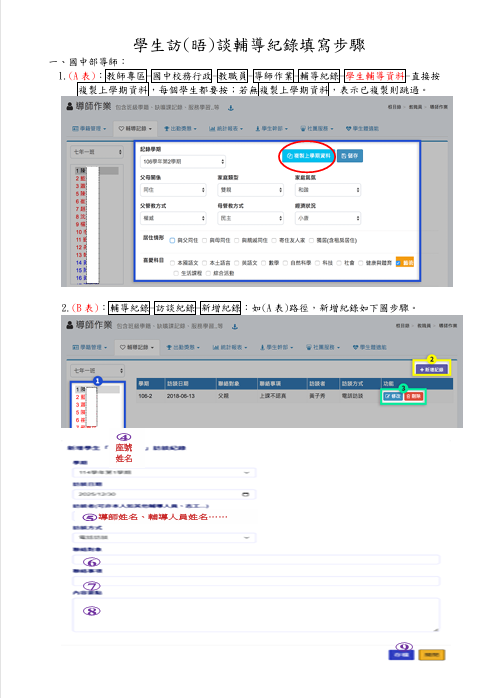This screenshot has width=495, height=698.
Task: Click the 訪談日期 column header
Action: (176, 384)
